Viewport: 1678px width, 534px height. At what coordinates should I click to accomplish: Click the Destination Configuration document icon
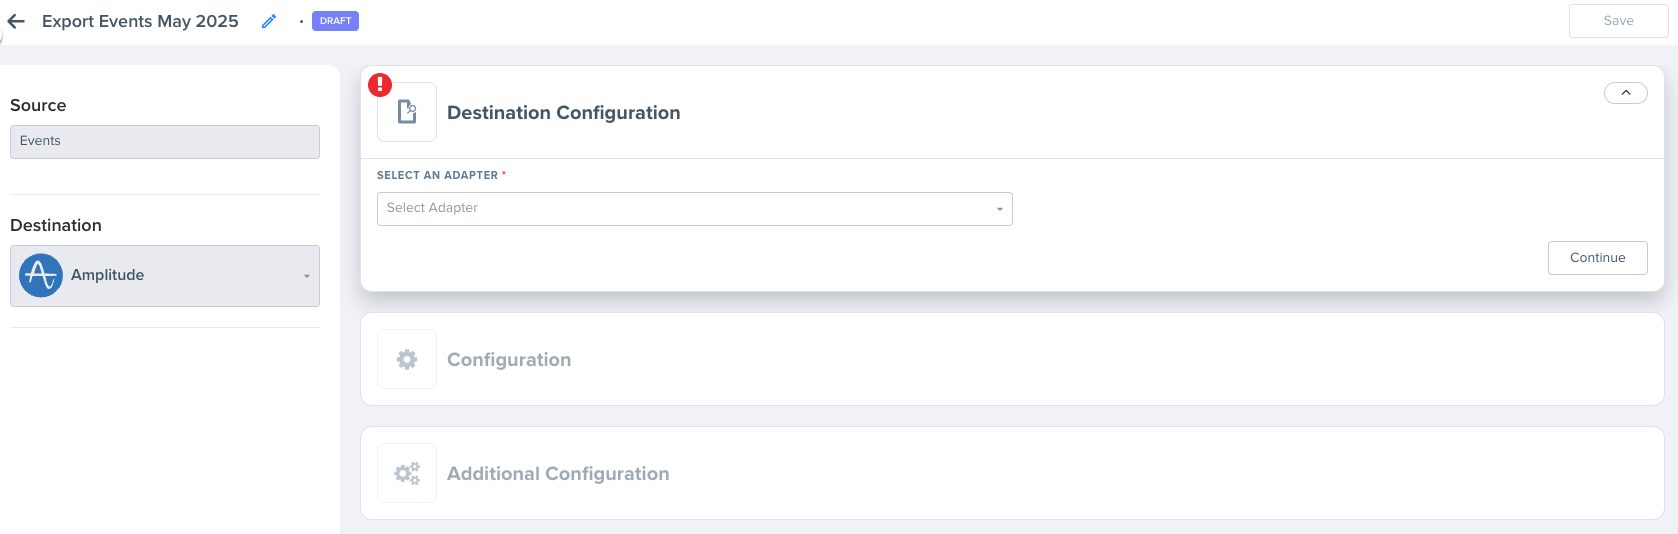coord(407,112)
